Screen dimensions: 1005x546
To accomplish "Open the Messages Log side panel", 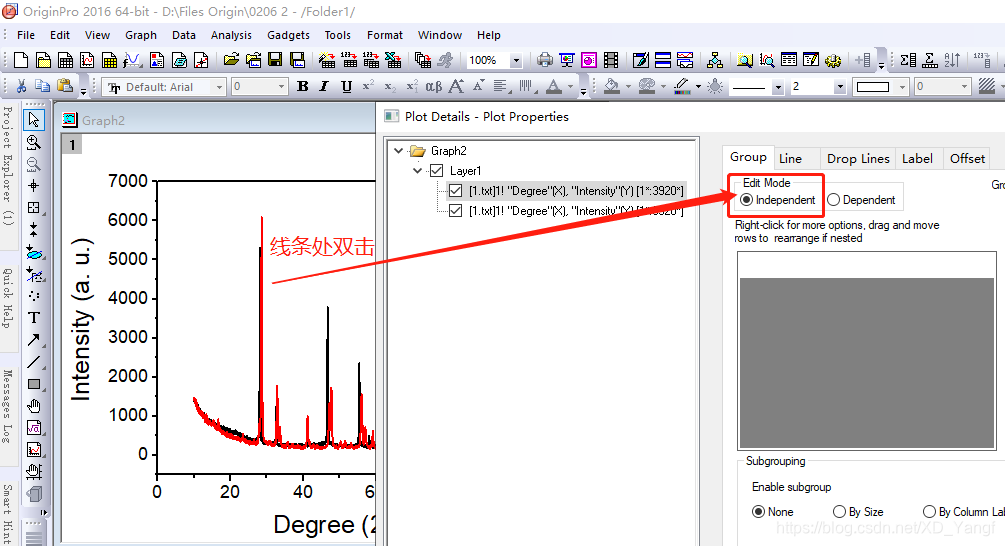I will coord(8,406).
